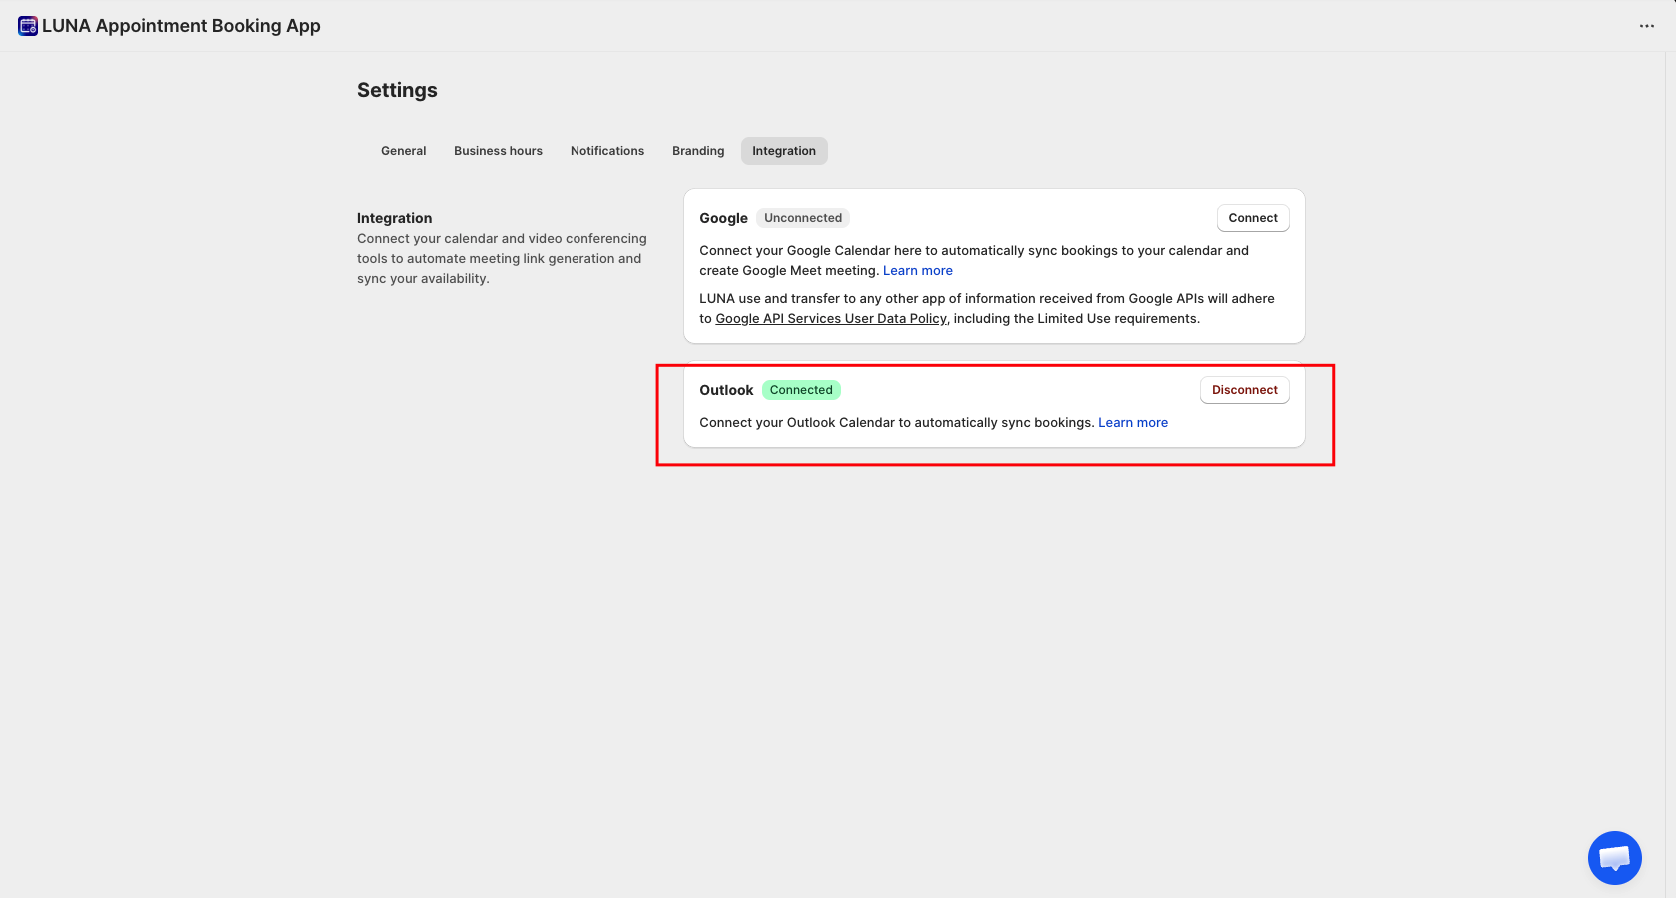Disconnect the Outlook calendar
The height and width of the screenshot is (898, 1676).
[x=1245, y=390]
